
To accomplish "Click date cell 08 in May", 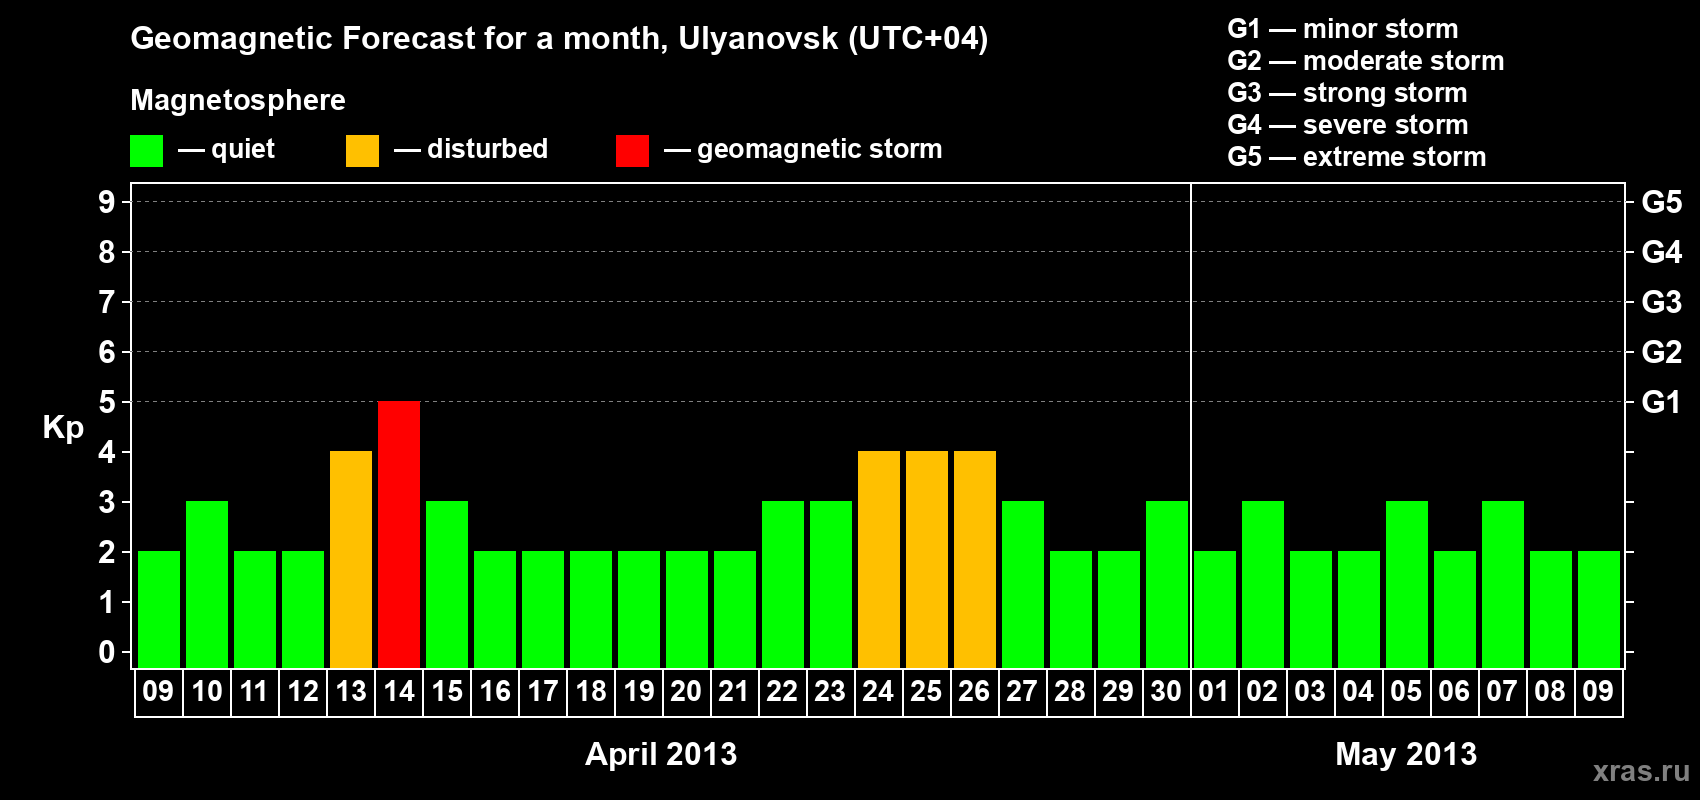I will [x=1550, y=692].
